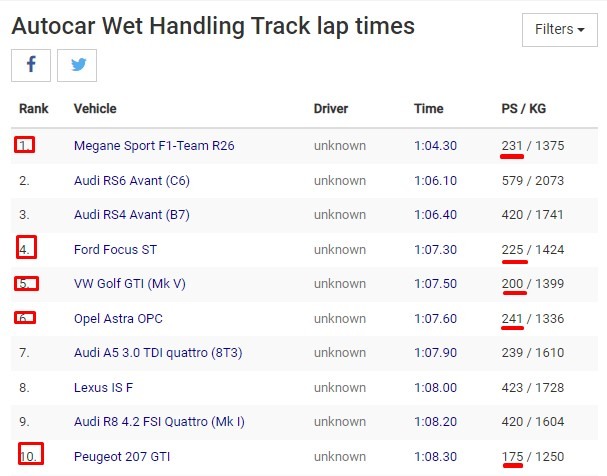This screenshot has width=607, height=476.
Task: Open VW Golf GTI (Mk V) page
Action: (130, 283)
